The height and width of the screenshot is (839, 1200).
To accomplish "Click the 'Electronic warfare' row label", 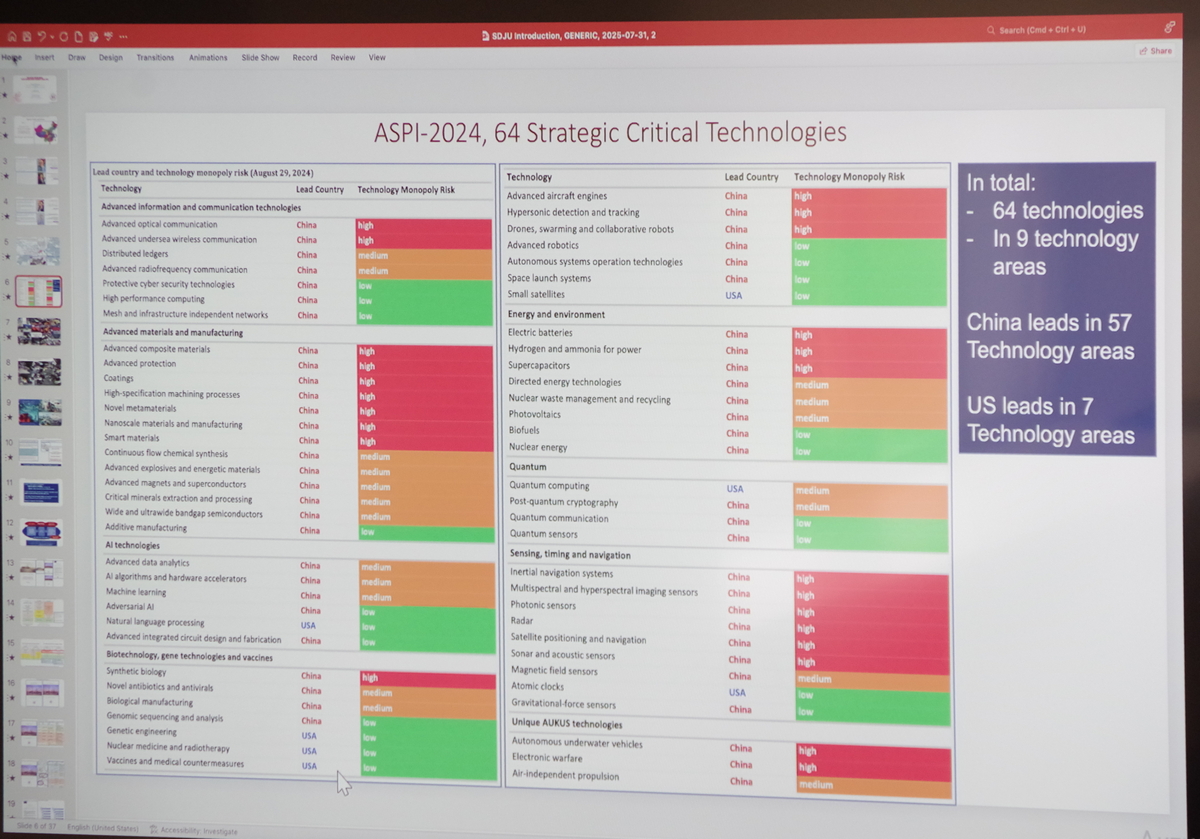I will pyautogui.click(x=549, y=759).
